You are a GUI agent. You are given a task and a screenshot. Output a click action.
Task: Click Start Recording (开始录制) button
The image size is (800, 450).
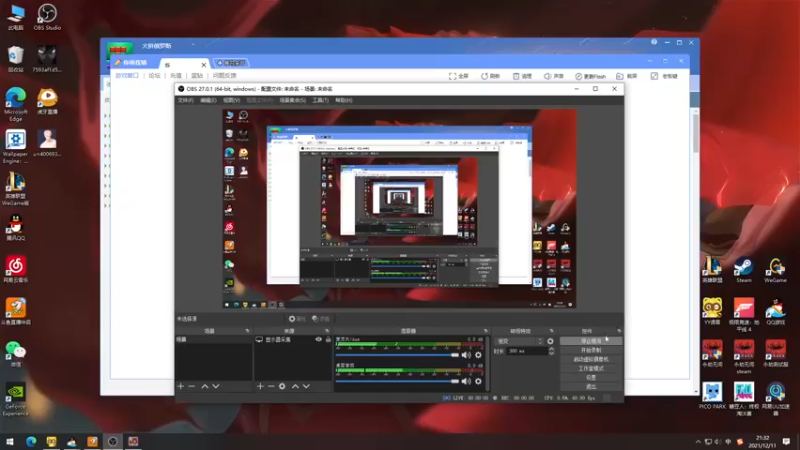(591, 350)
